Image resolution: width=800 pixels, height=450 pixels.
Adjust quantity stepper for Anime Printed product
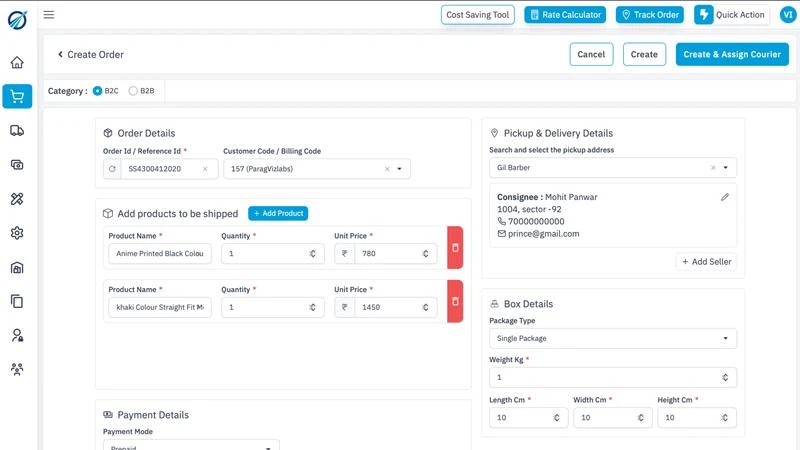tap(313, 254)
